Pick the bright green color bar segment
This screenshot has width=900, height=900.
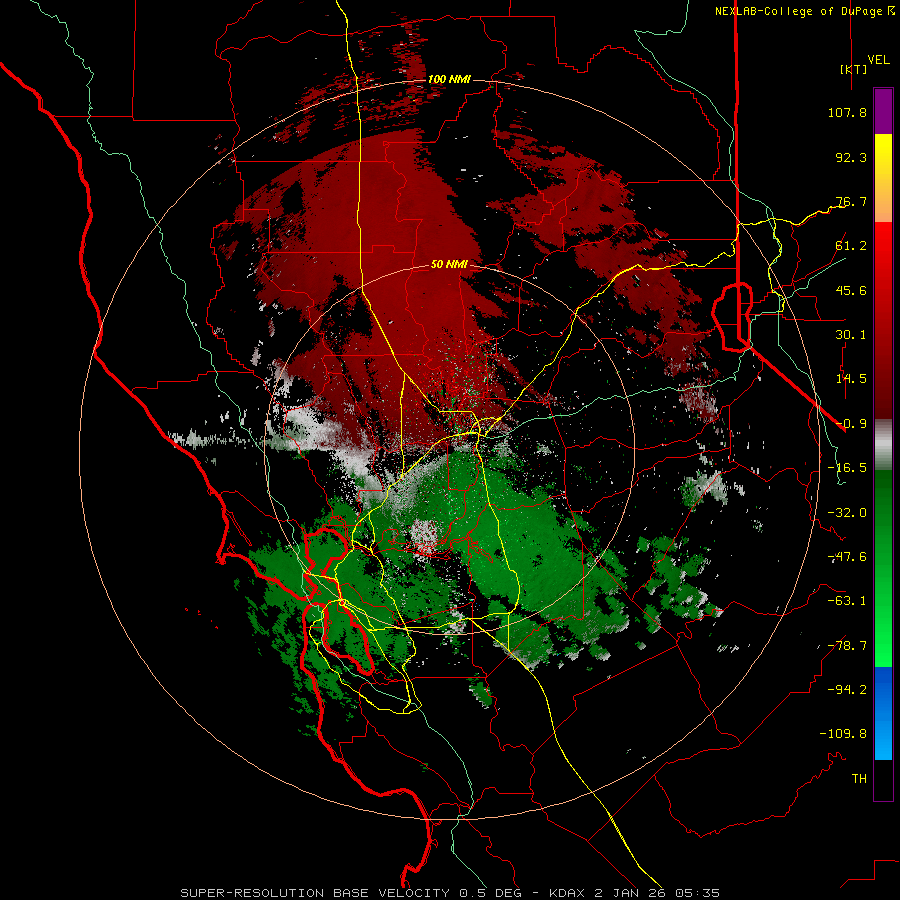(x=883, y=643)
